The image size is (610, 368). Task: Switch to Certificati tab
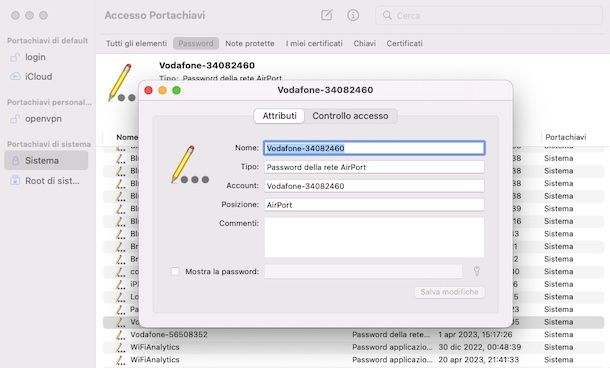click(x=404, y=44)
